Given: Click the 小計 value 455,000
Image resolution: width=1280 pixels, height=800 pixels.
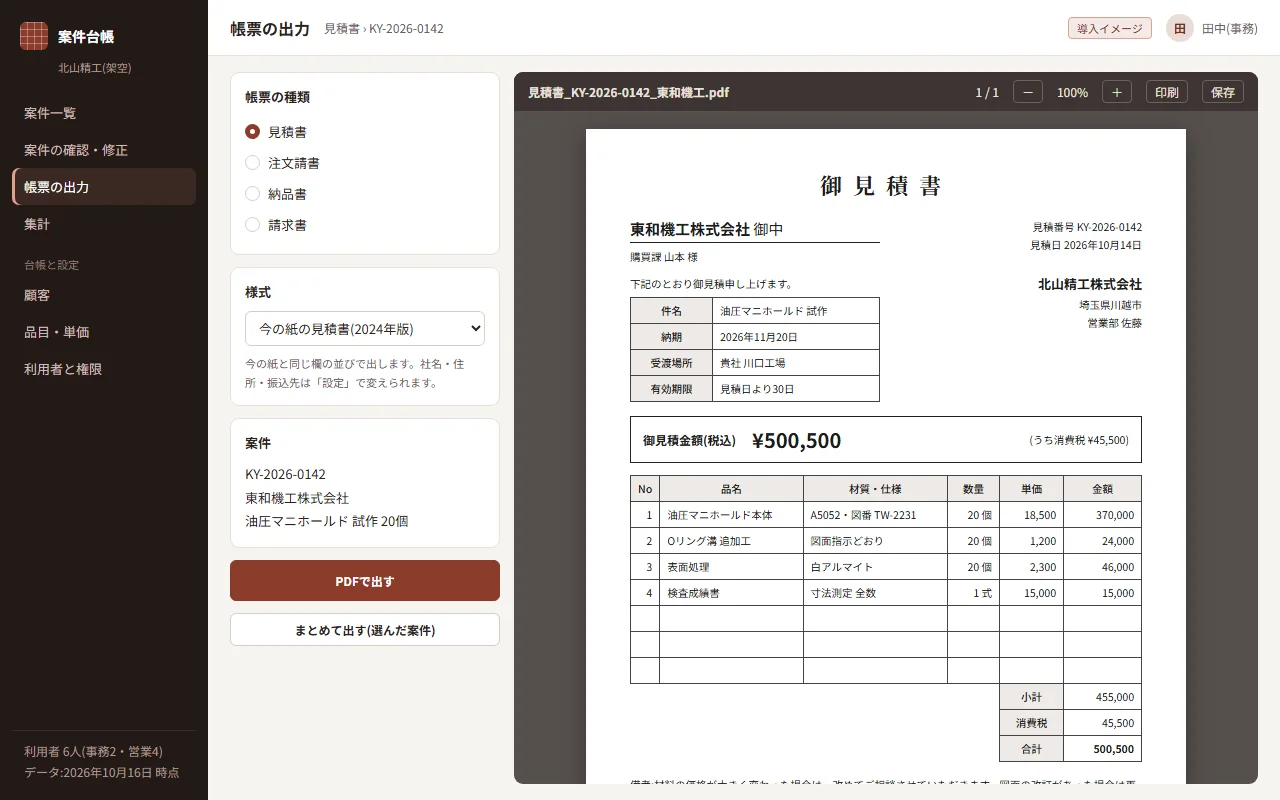Looking at the screenshot, I should (1102, 697).
